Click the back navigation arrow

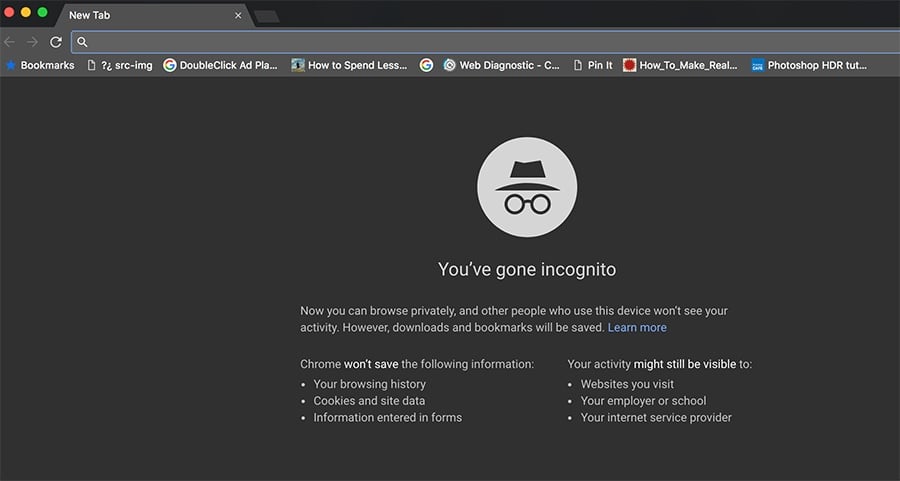pyautogui.click(x=9, y=42)
